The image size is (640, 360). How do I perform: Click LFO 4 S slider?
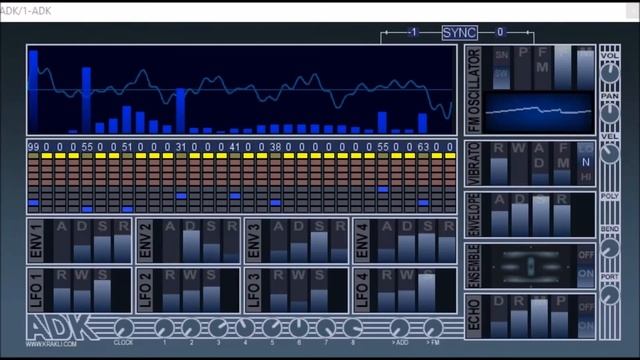click(x=427, y=291)
